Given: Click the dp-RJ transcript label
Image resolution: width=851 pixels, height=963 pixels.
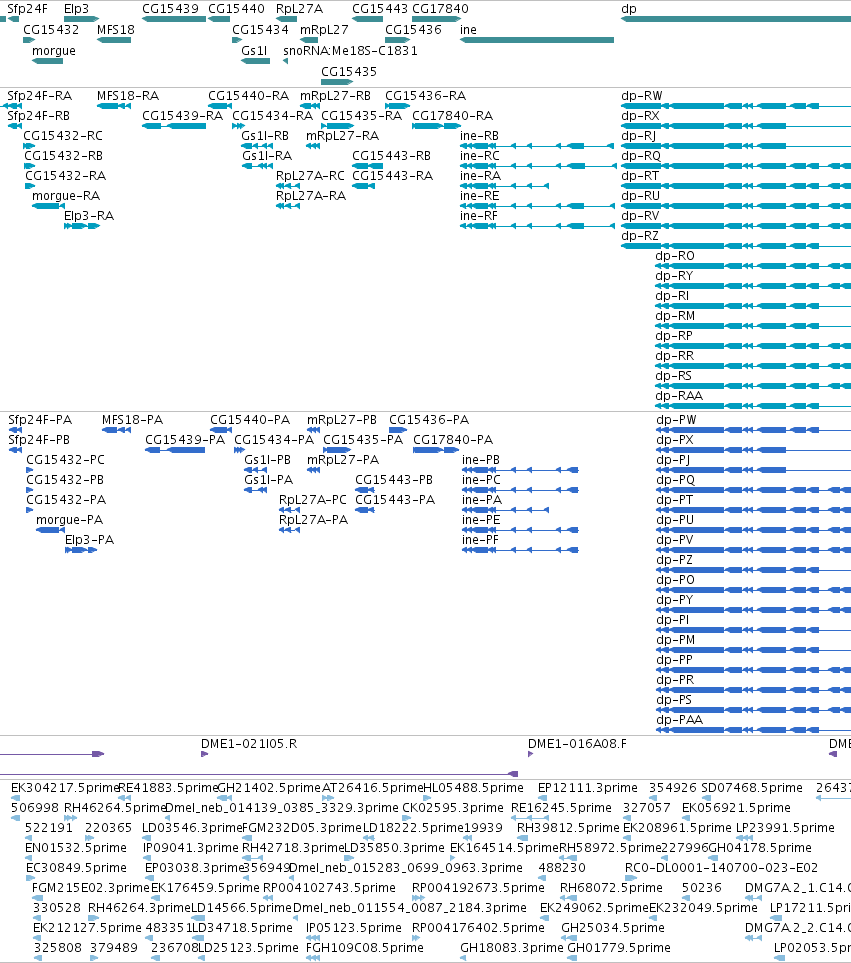Looking at the screenshot, I should (x=639, y=136).
